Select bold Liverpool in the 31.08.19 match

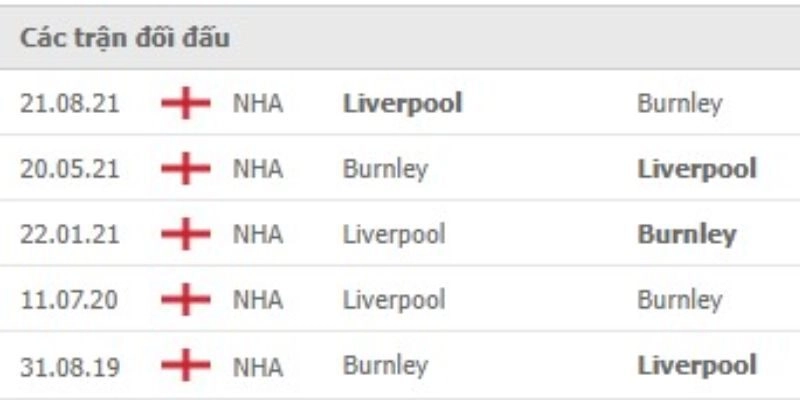[x=697, y=366]
